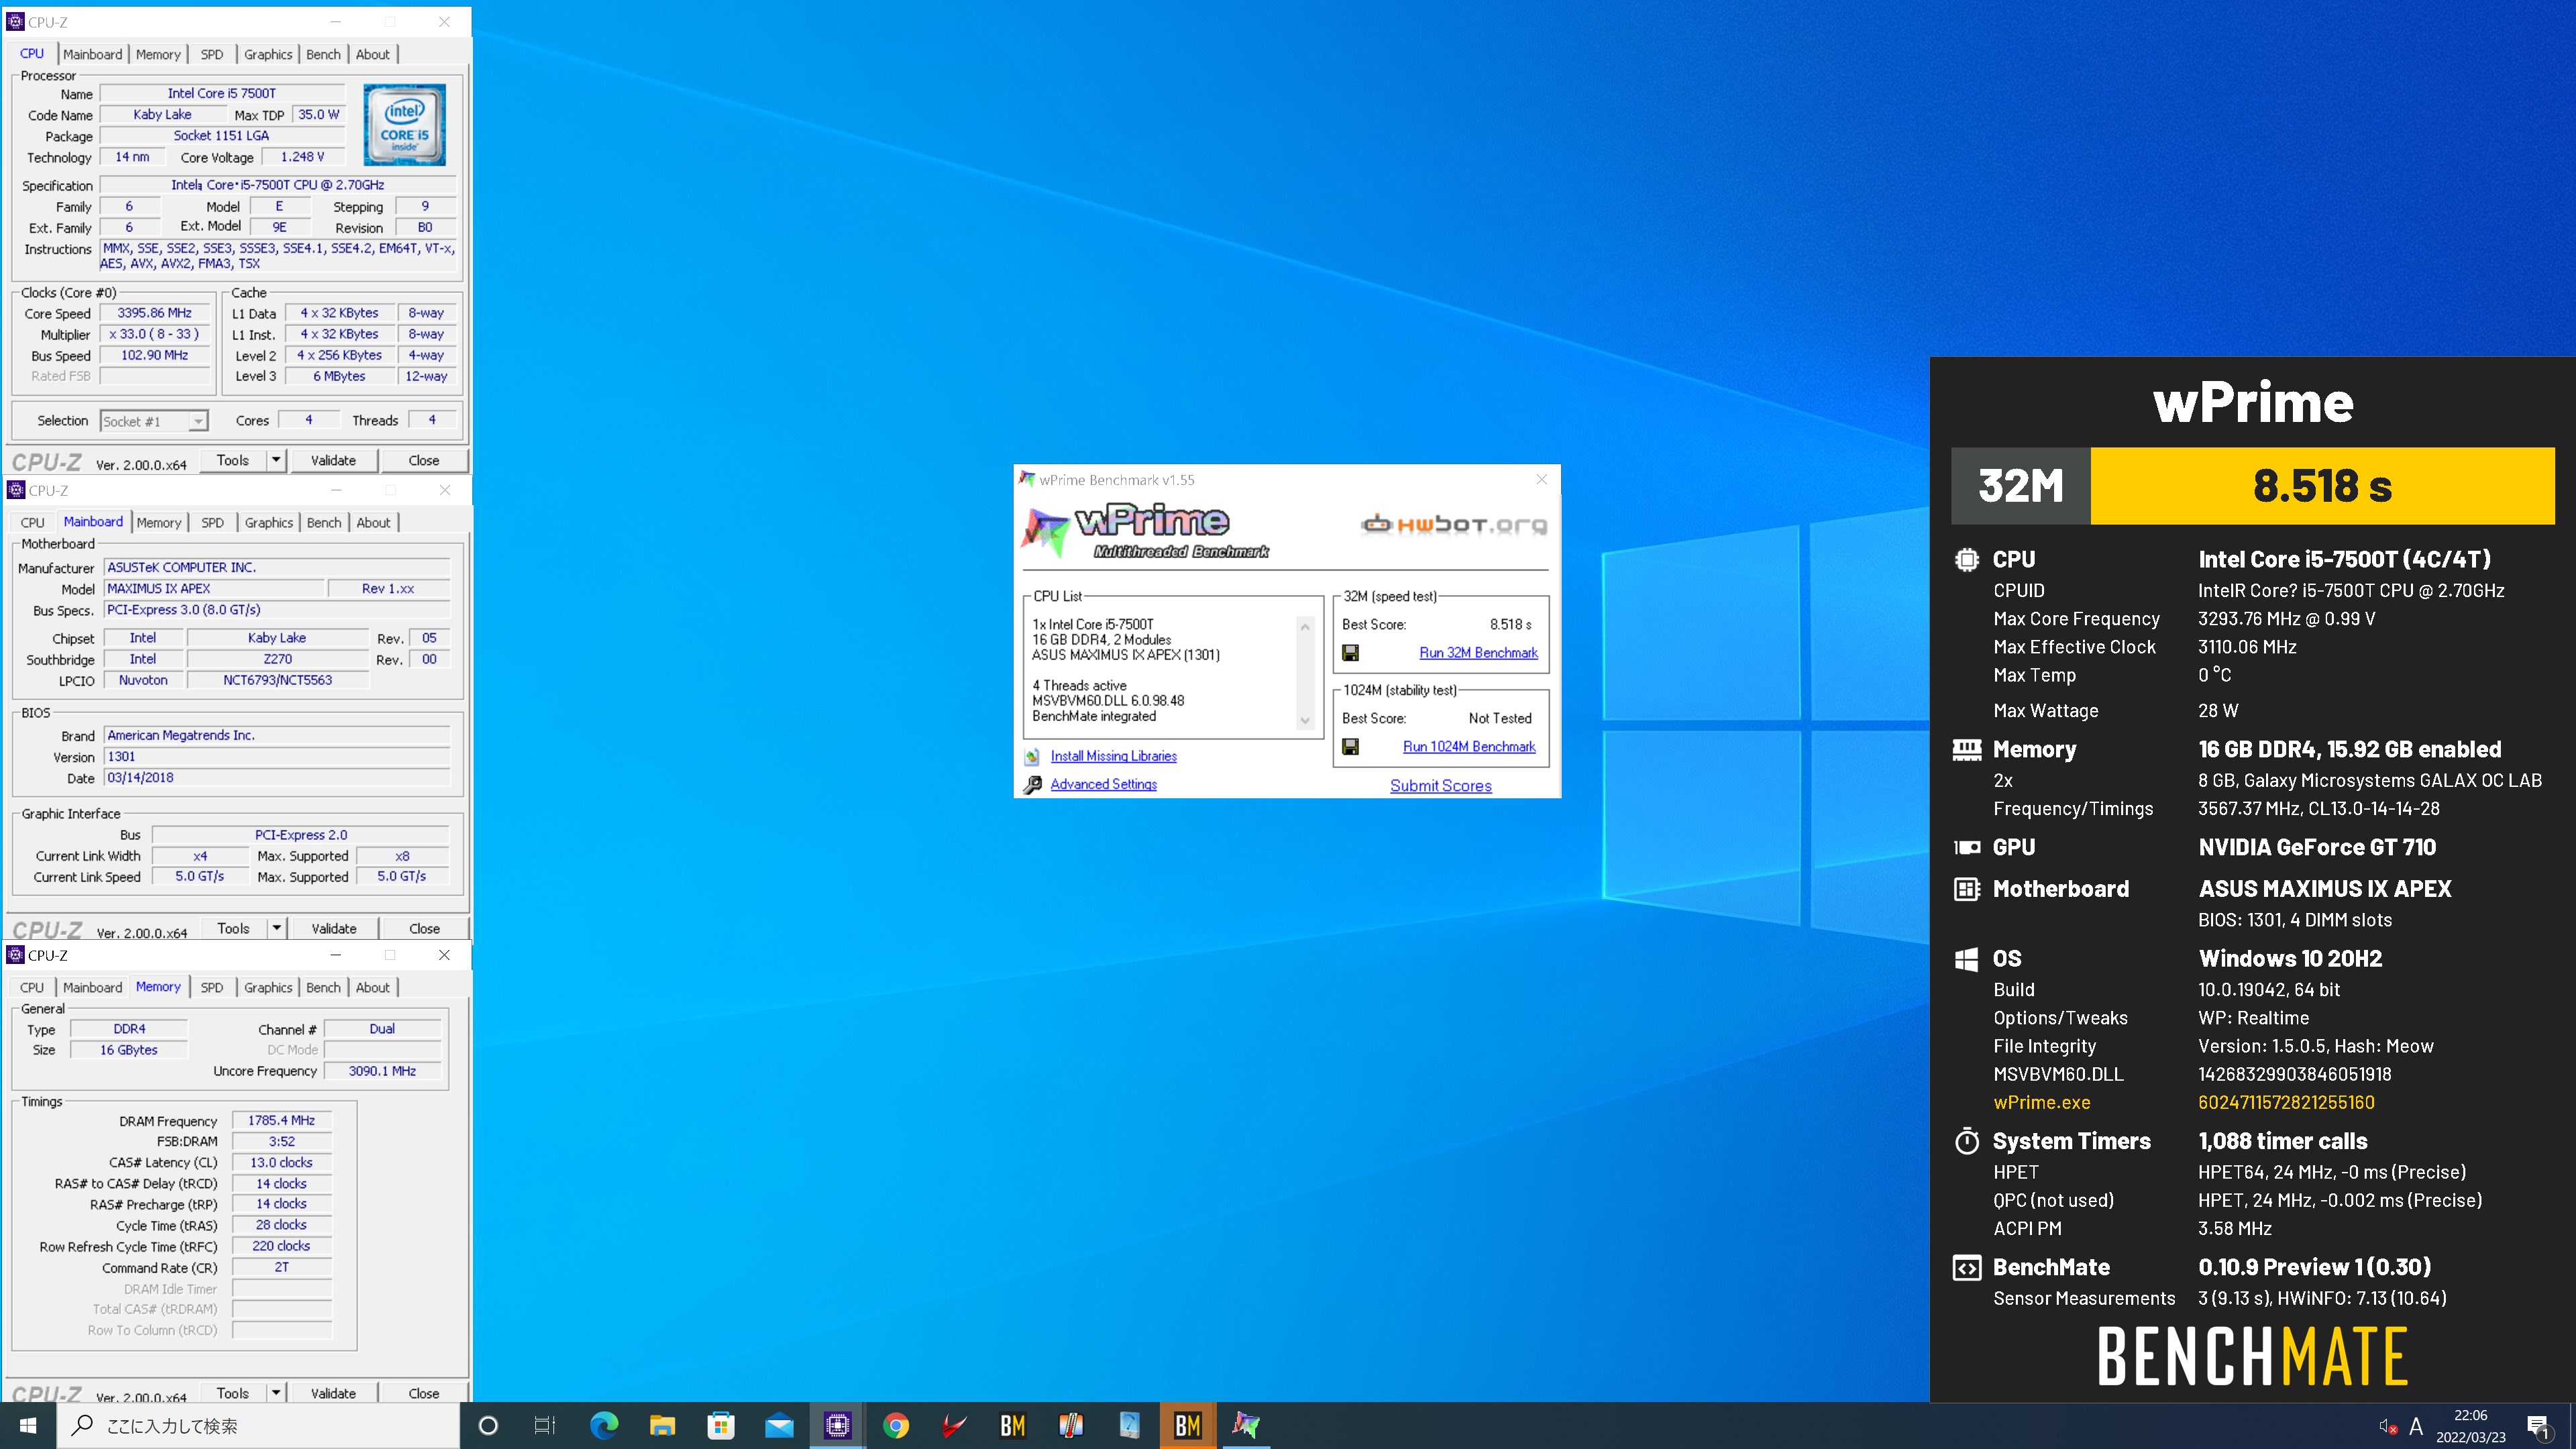Open the Tools dropdown arrow in the top CPU-Z window

coord(276,460)
